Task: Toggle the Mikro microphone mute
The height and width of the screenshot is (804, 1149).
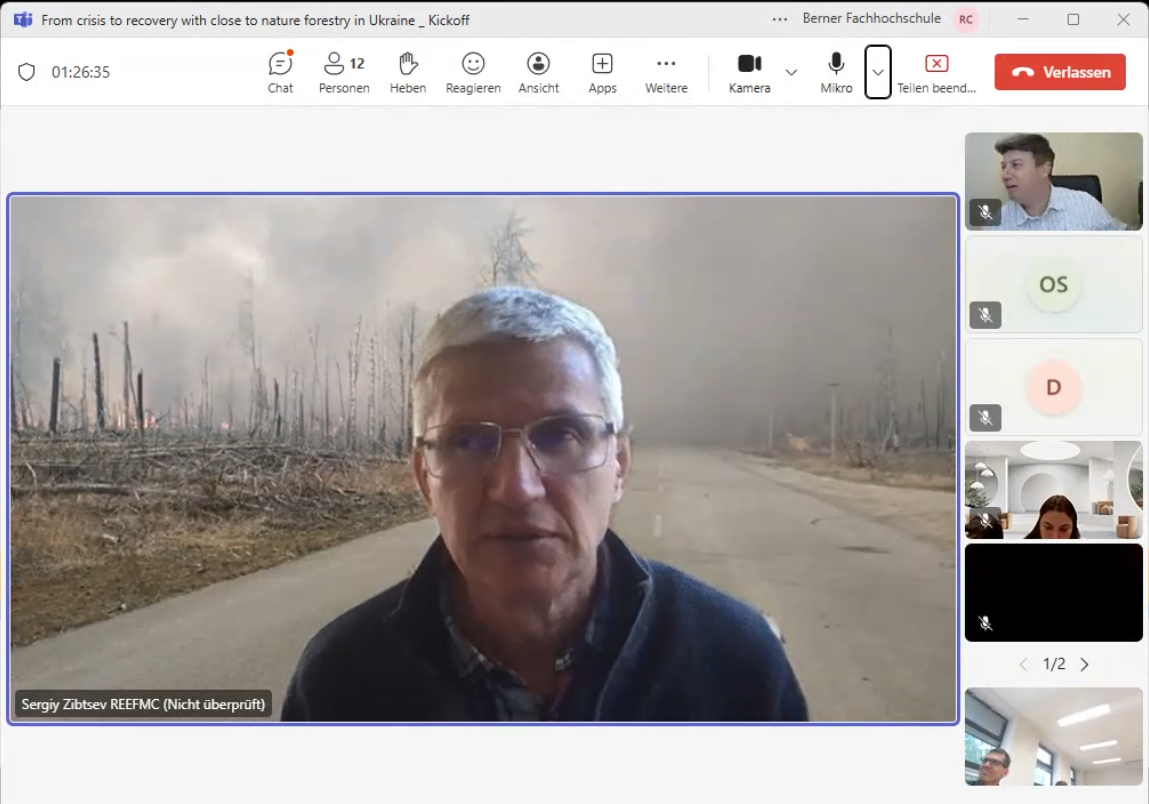Action: pos(836,72)
